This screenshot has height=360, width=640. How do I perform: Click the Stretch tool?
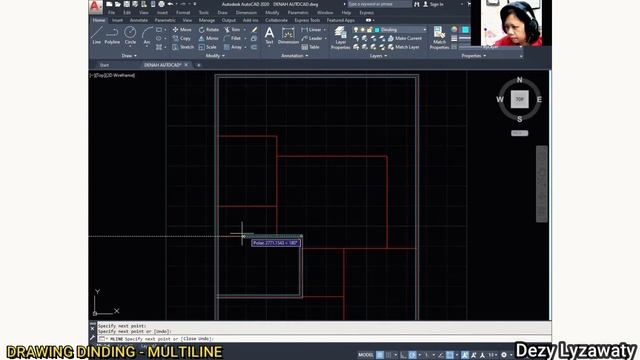point(182,47)
